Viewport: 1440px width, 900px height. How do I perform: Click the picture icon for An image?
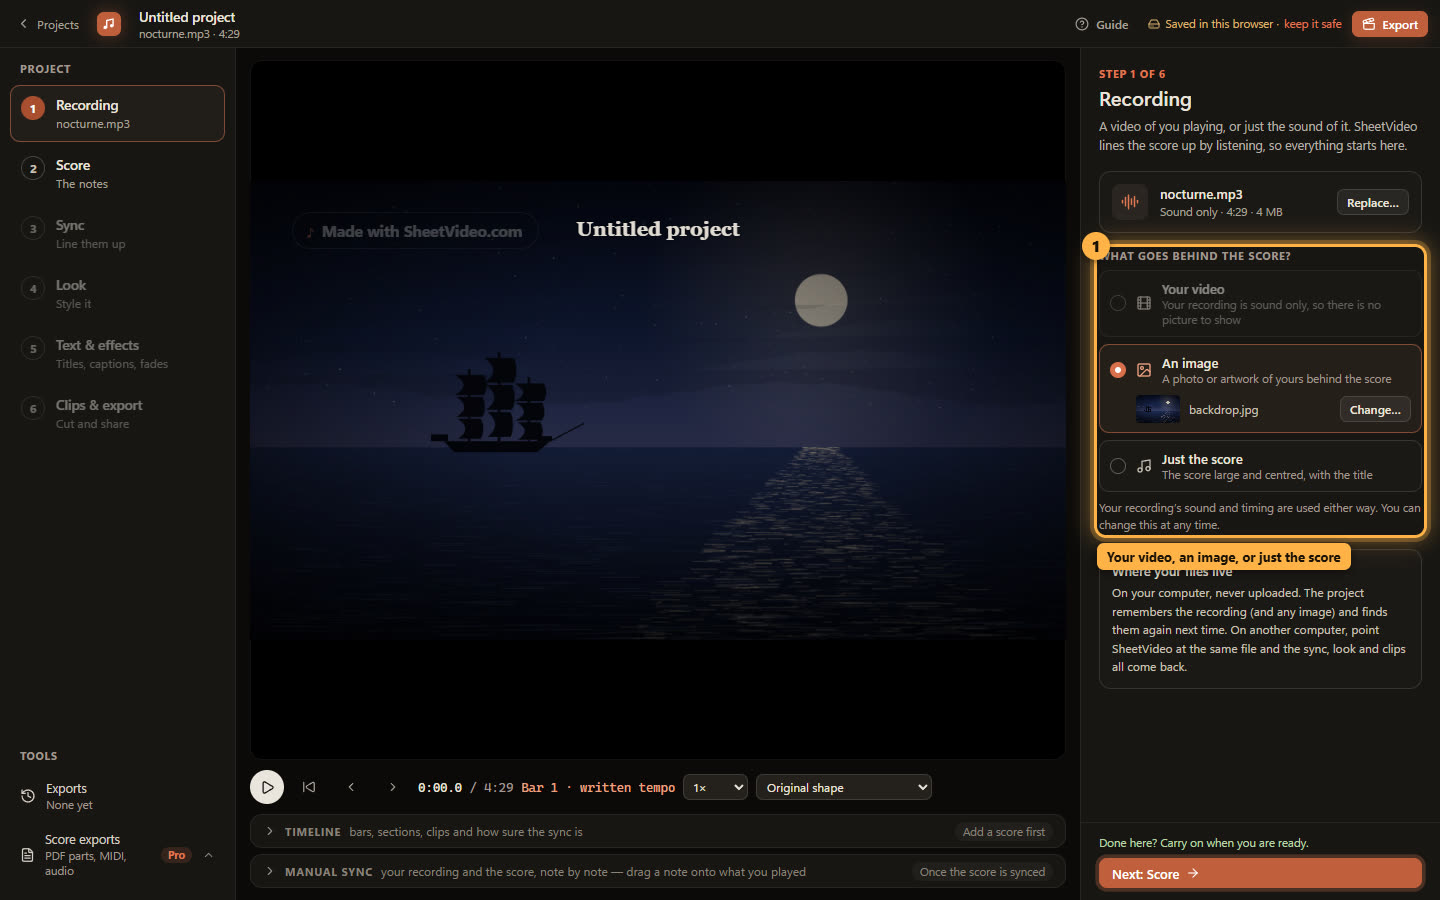(1144, 370)
